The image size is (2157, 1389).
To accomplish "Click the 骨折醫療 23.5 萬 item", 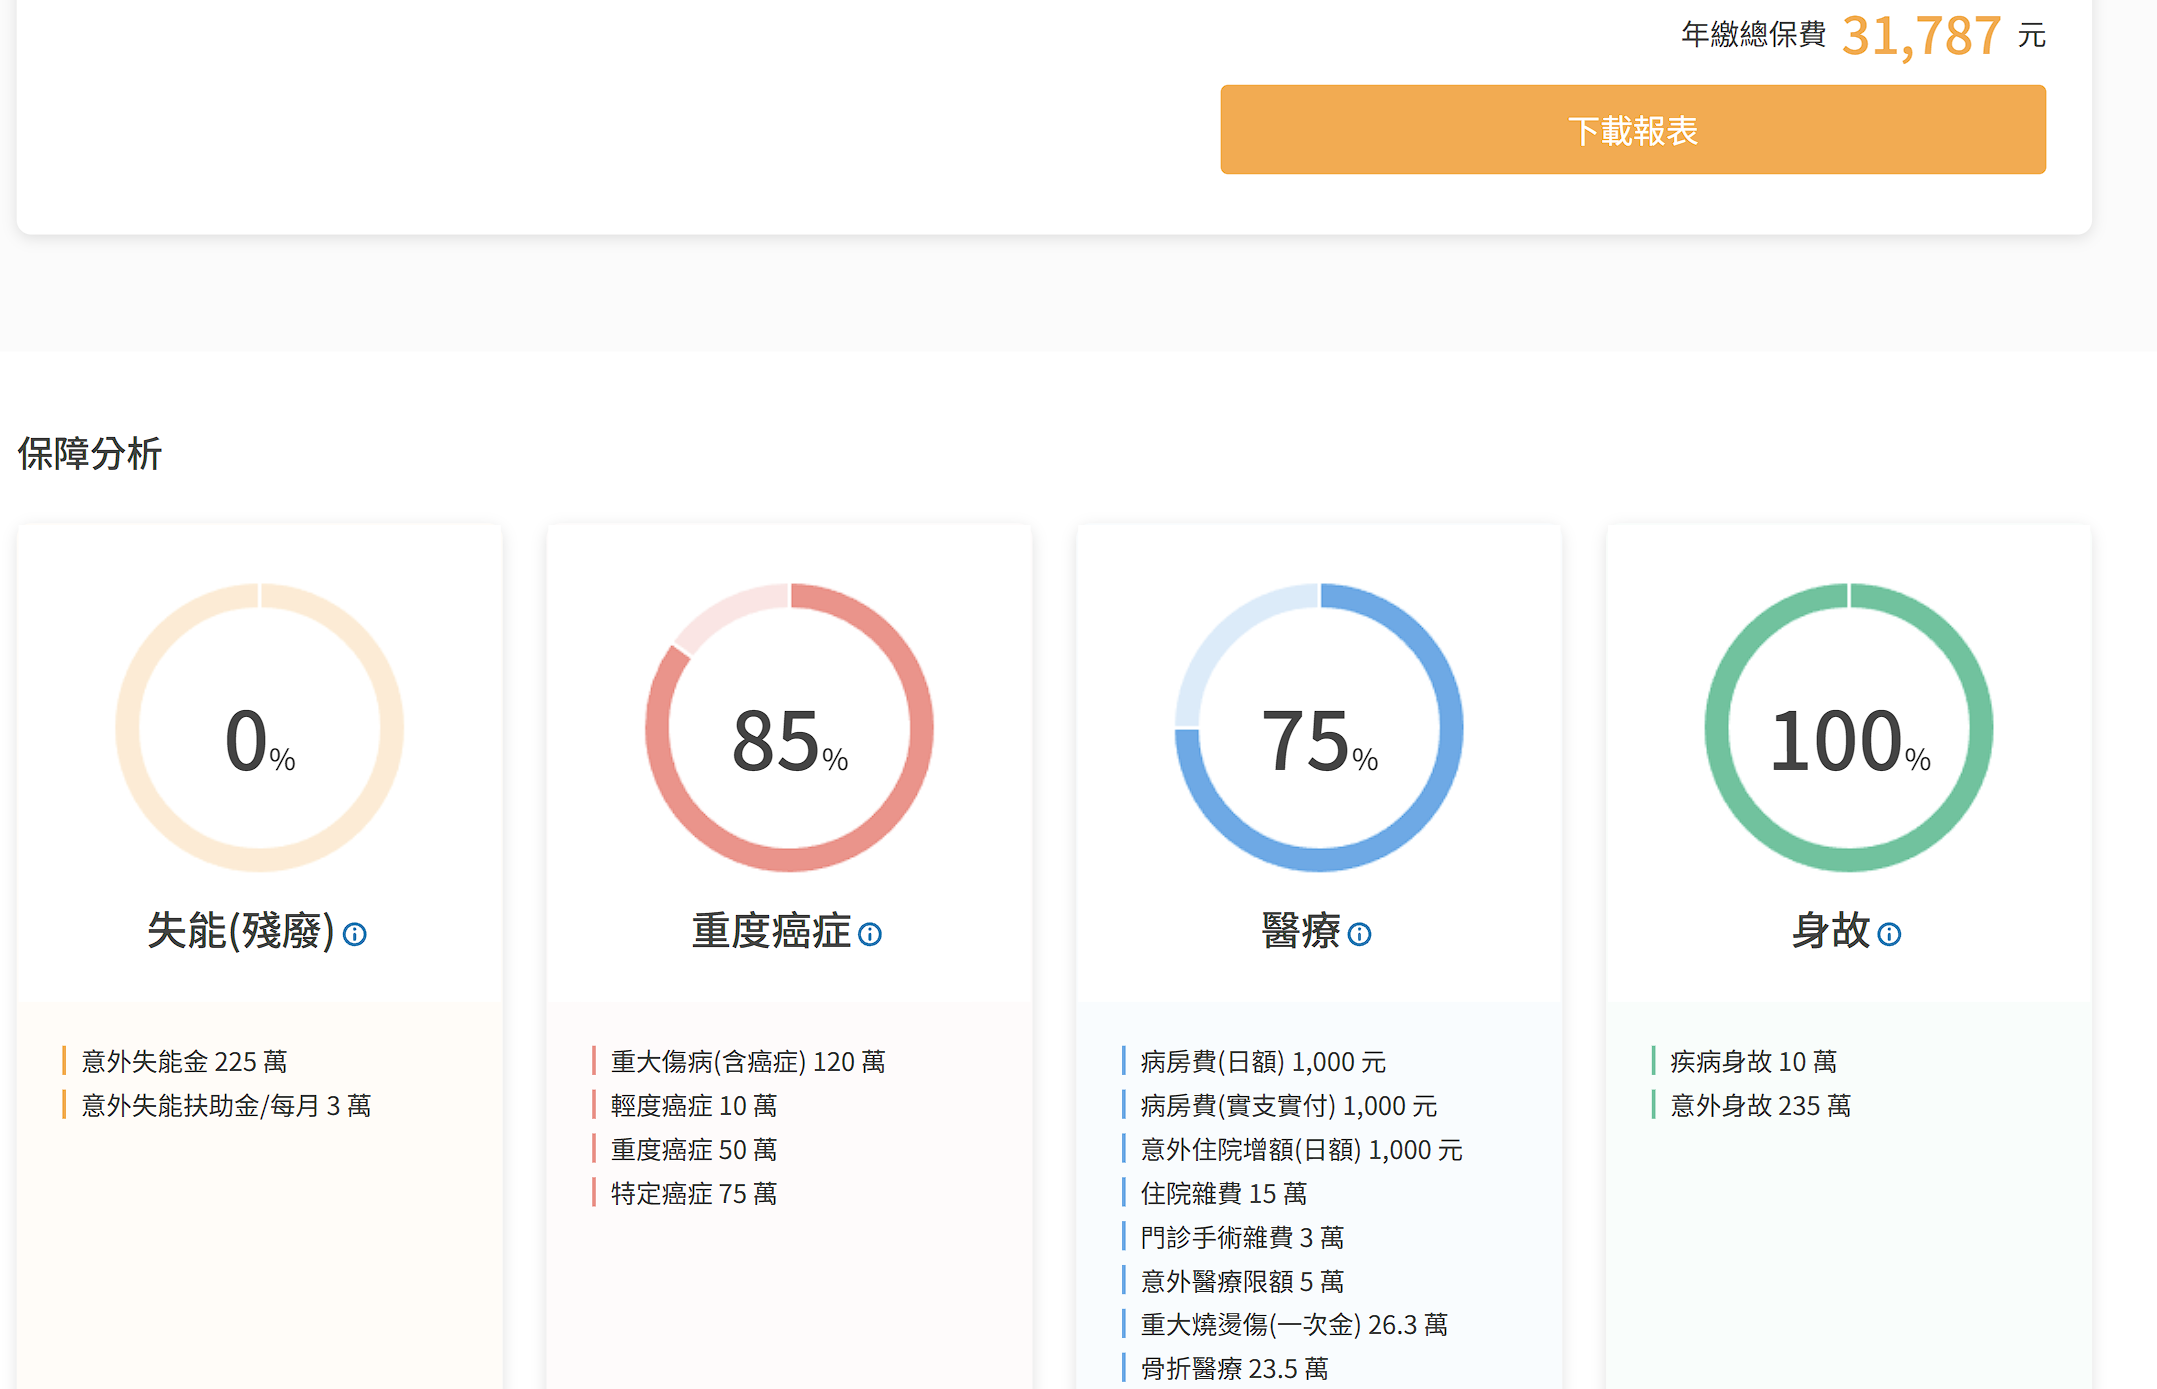I will point(1234,1368).
